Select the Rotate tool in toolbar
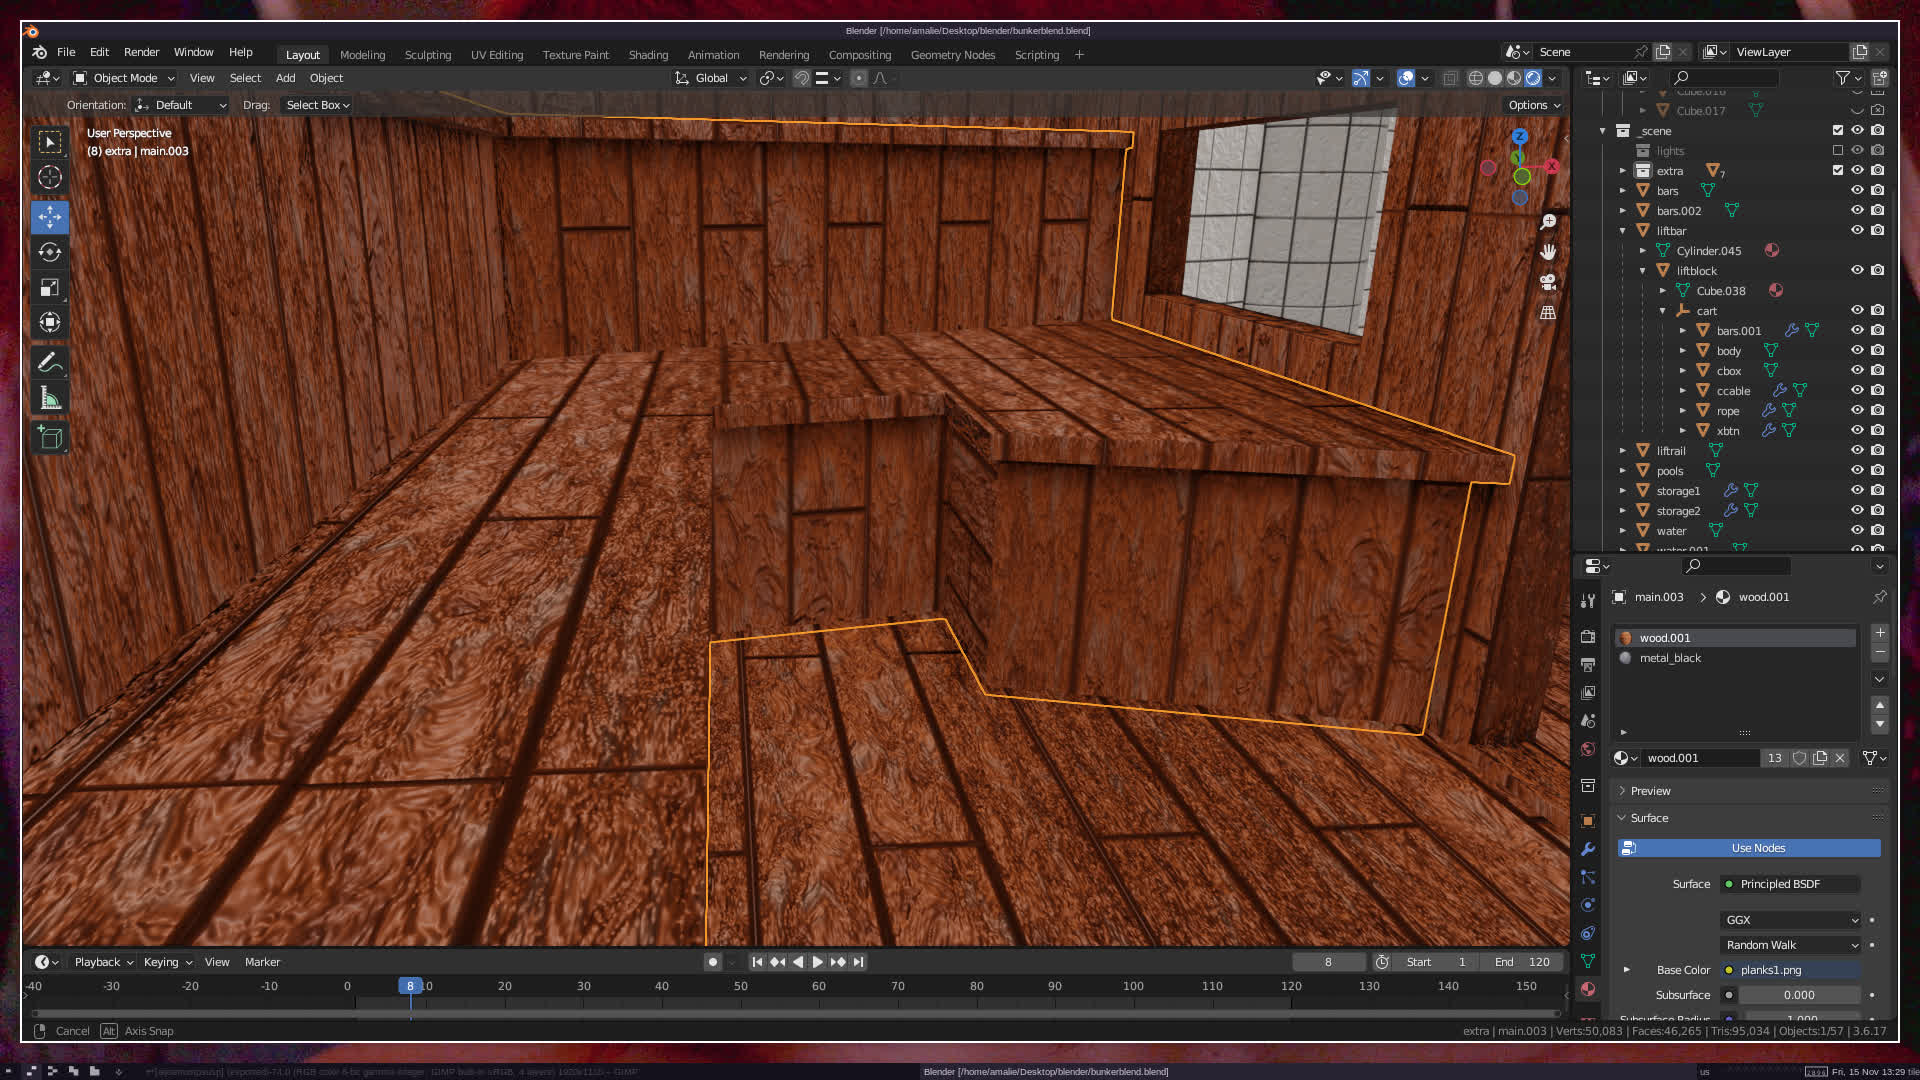This screenshot has height=1080, width=1920. pos(50,252)
